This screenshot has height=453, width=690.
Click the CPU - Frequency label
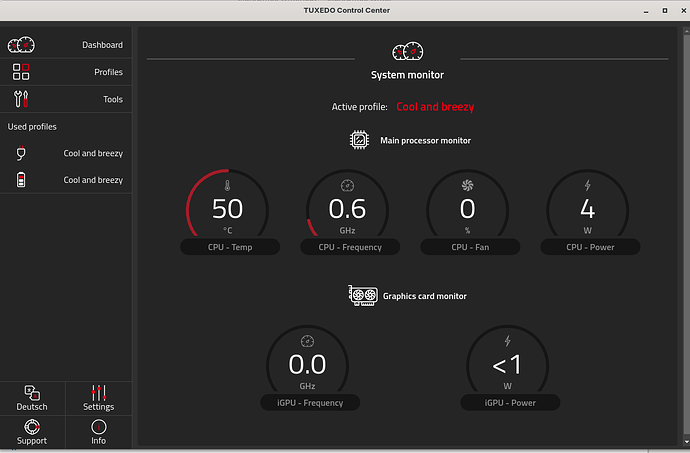click(350, 247)
